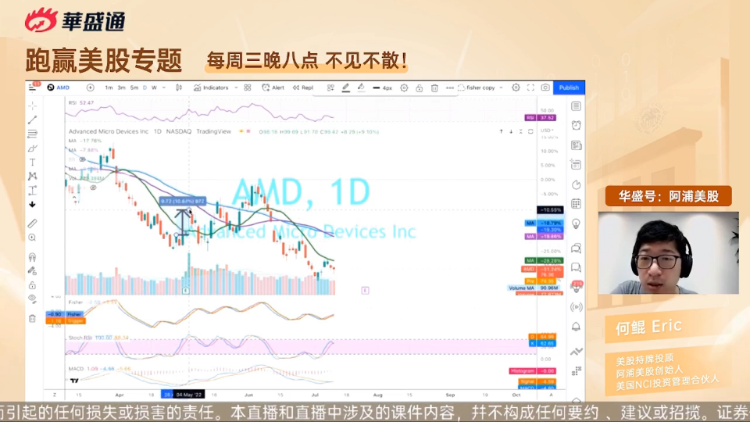This screenshot has width=750, height=422.
Task: Select the brush drawing tool
Action: pos(33,148)
